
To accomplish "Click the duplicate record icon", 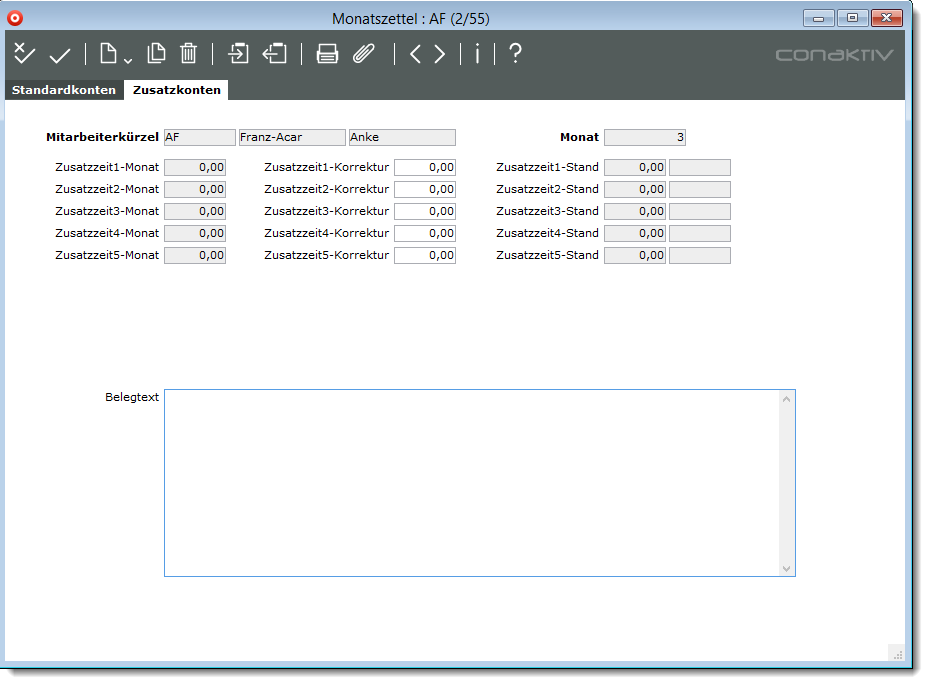I will [x=157, y=54].
